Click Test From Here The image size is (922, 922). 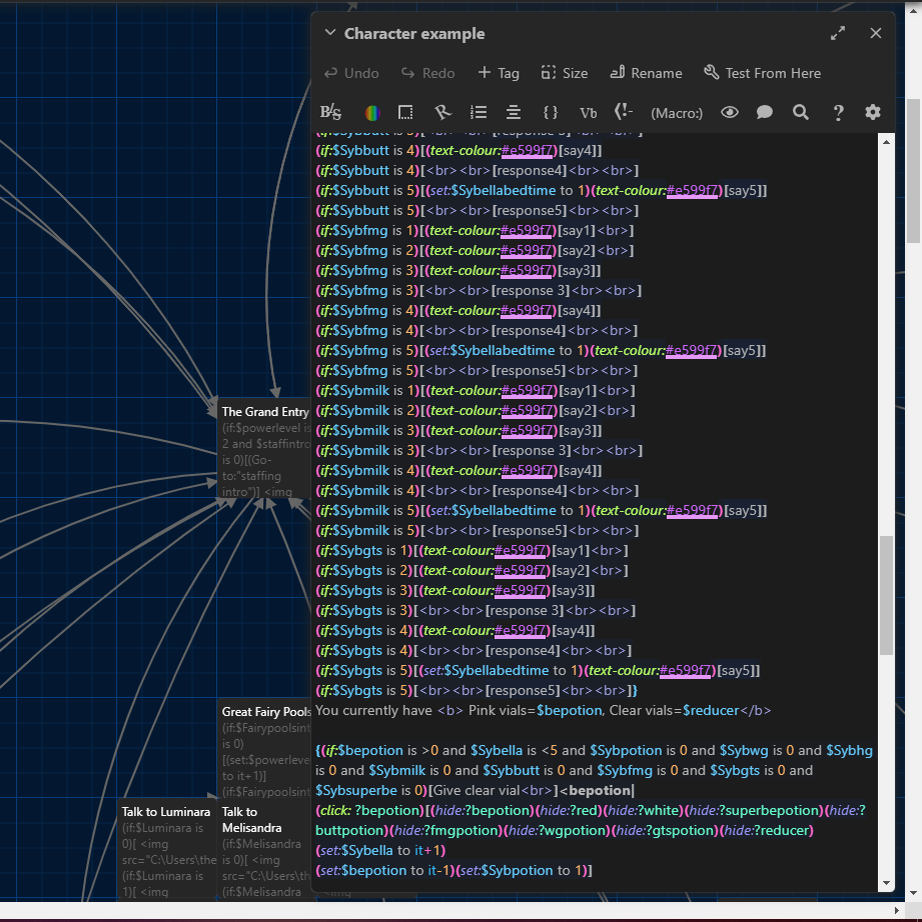tap(762, 73)
